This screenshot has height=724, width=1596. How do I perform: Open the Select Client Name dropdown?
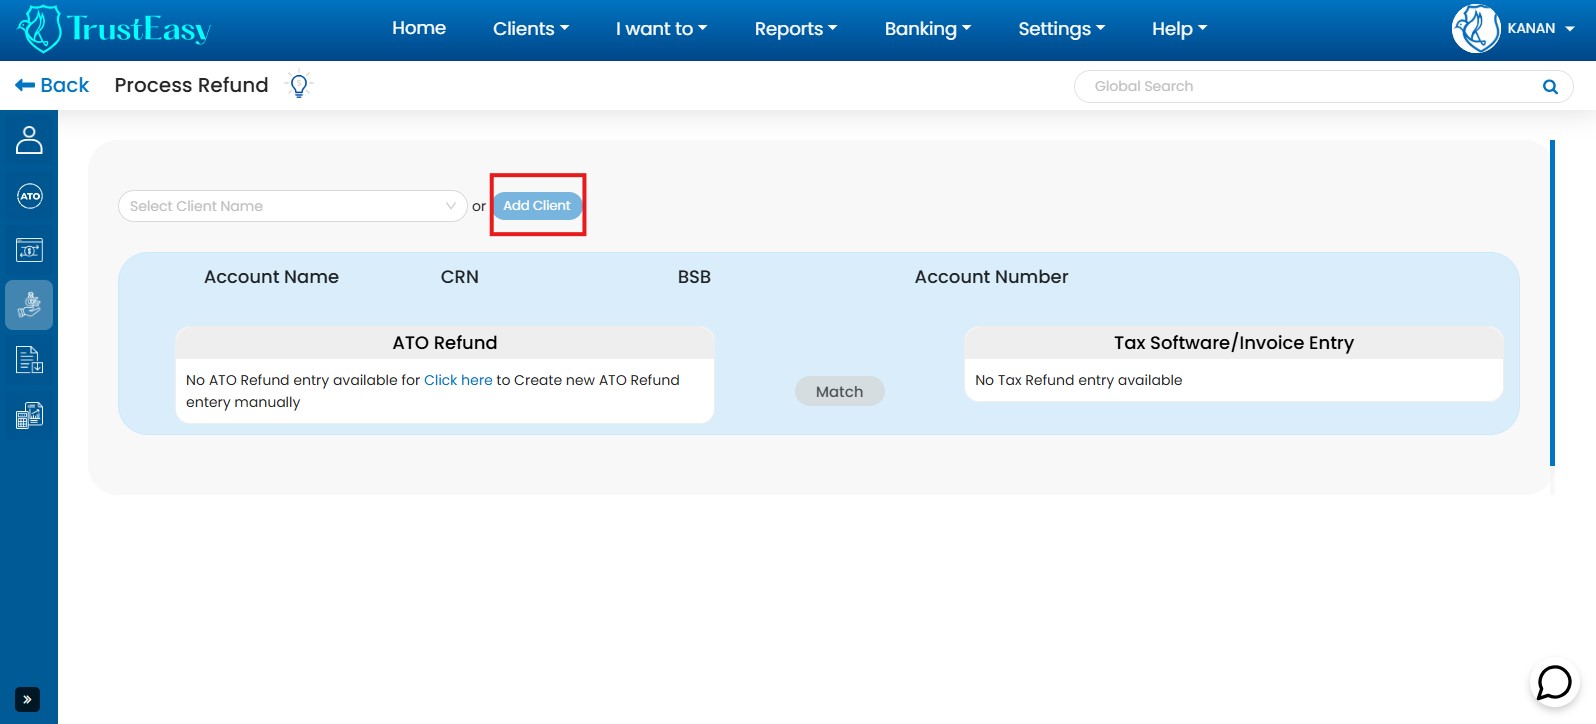[292, 206]
